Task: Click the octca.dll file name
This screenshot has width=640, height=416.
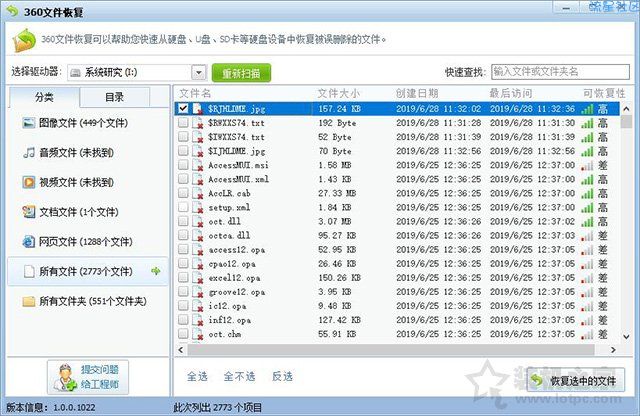Action: coord(229,236)
